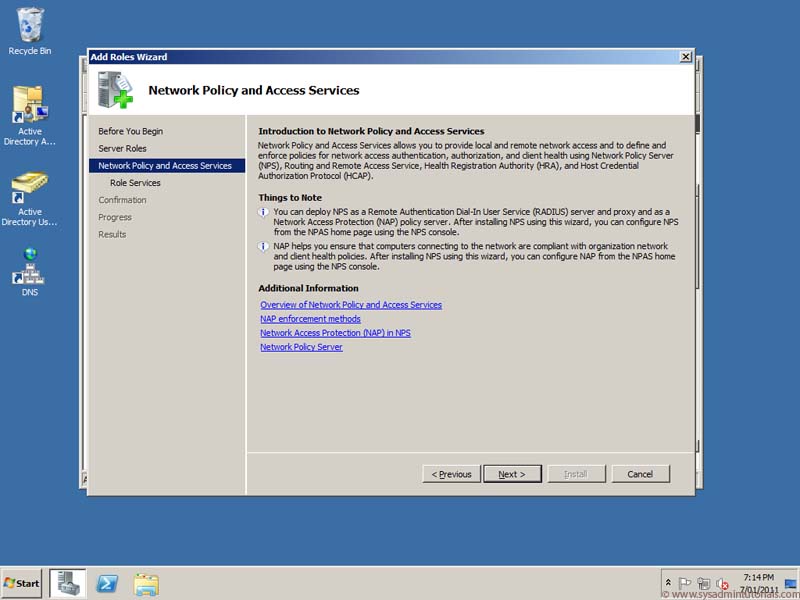Go to Role Services step

point(135,183)
